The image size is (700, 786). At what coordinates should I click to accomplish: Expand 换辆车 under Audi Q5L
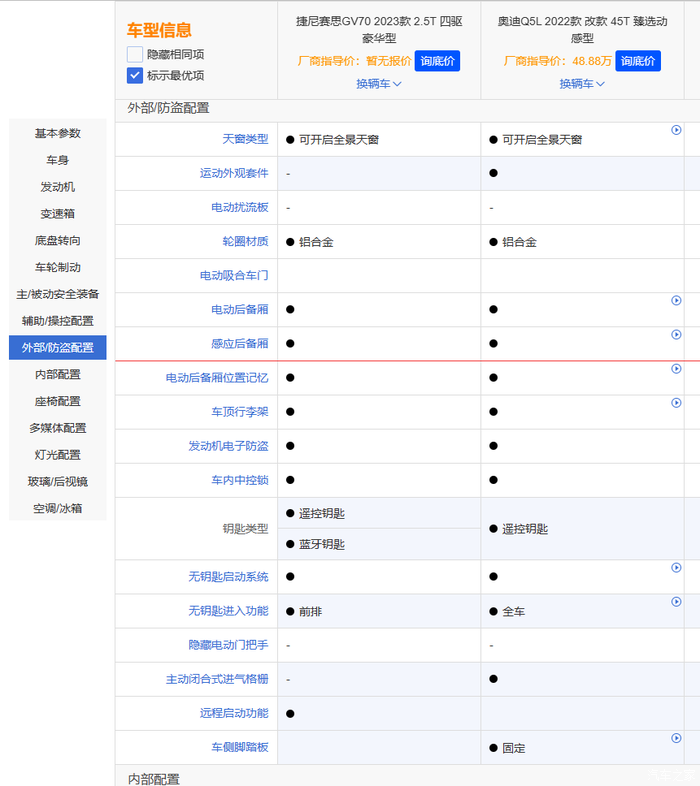click(x=582, y=84)
